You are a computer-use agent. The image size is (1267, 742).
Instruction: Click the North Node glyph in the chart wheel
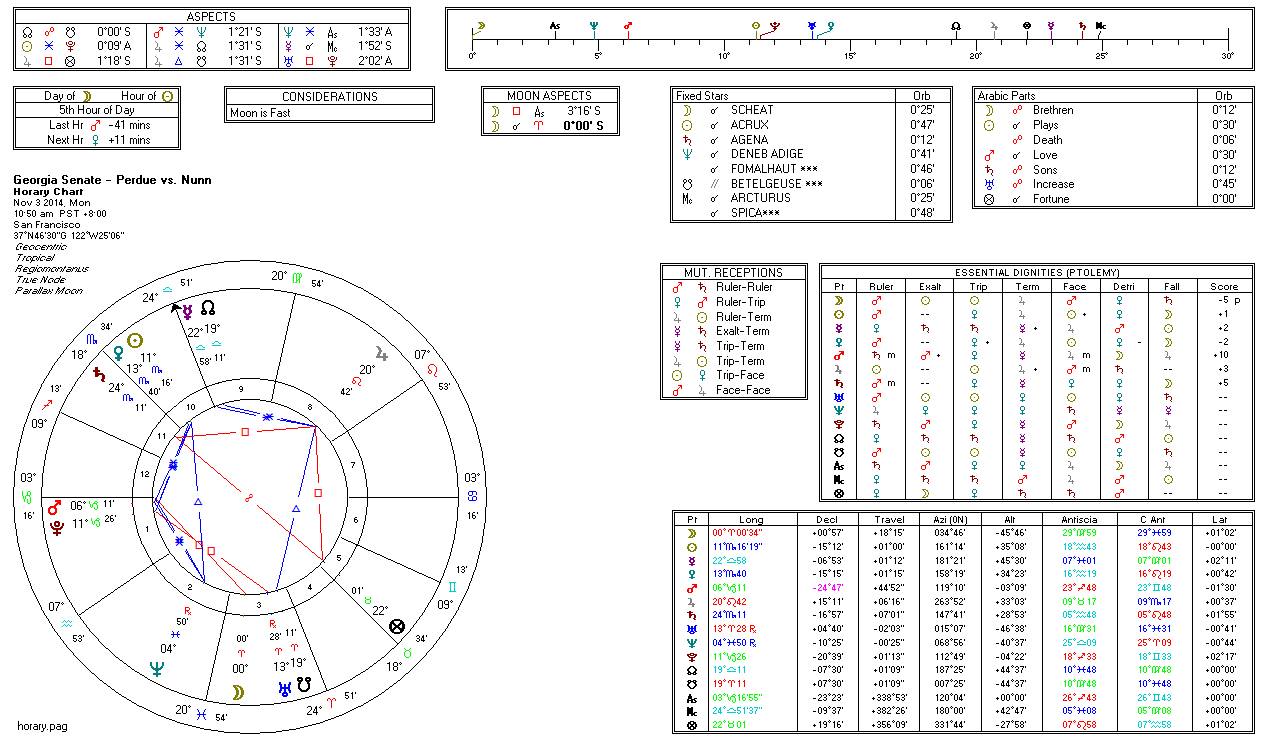[x=208, y=308]
